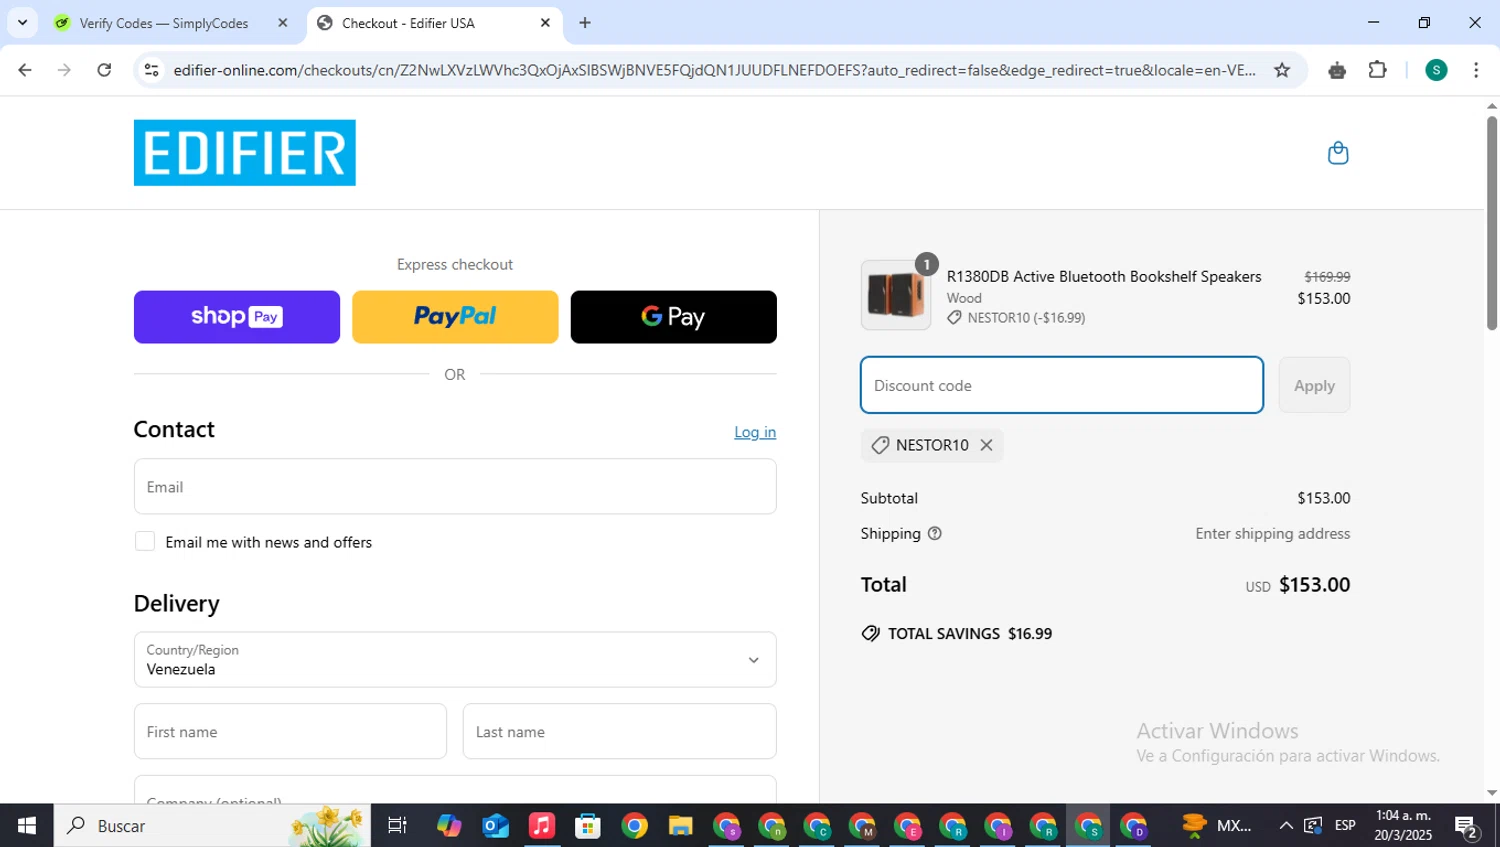Focus the Email input field
This screenshot has width=1500, height=847.
pos(455,487)
